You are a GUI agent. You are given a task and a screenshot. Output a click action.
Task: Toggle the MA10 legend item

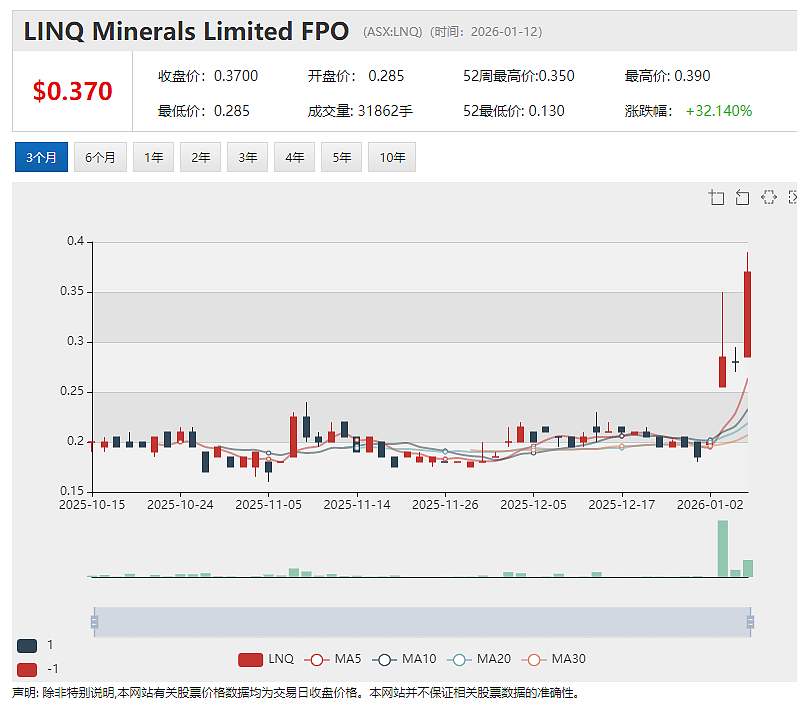[x=404, y=659]
